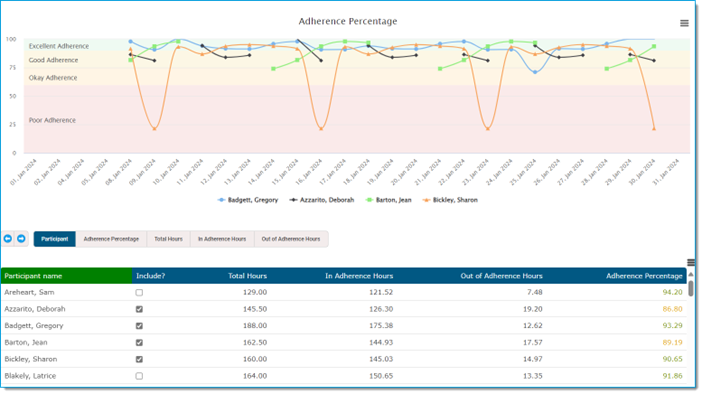Click in adherence hours value 144.93
This screenshot has height=394, width=702.
click(x=381, y=343)
